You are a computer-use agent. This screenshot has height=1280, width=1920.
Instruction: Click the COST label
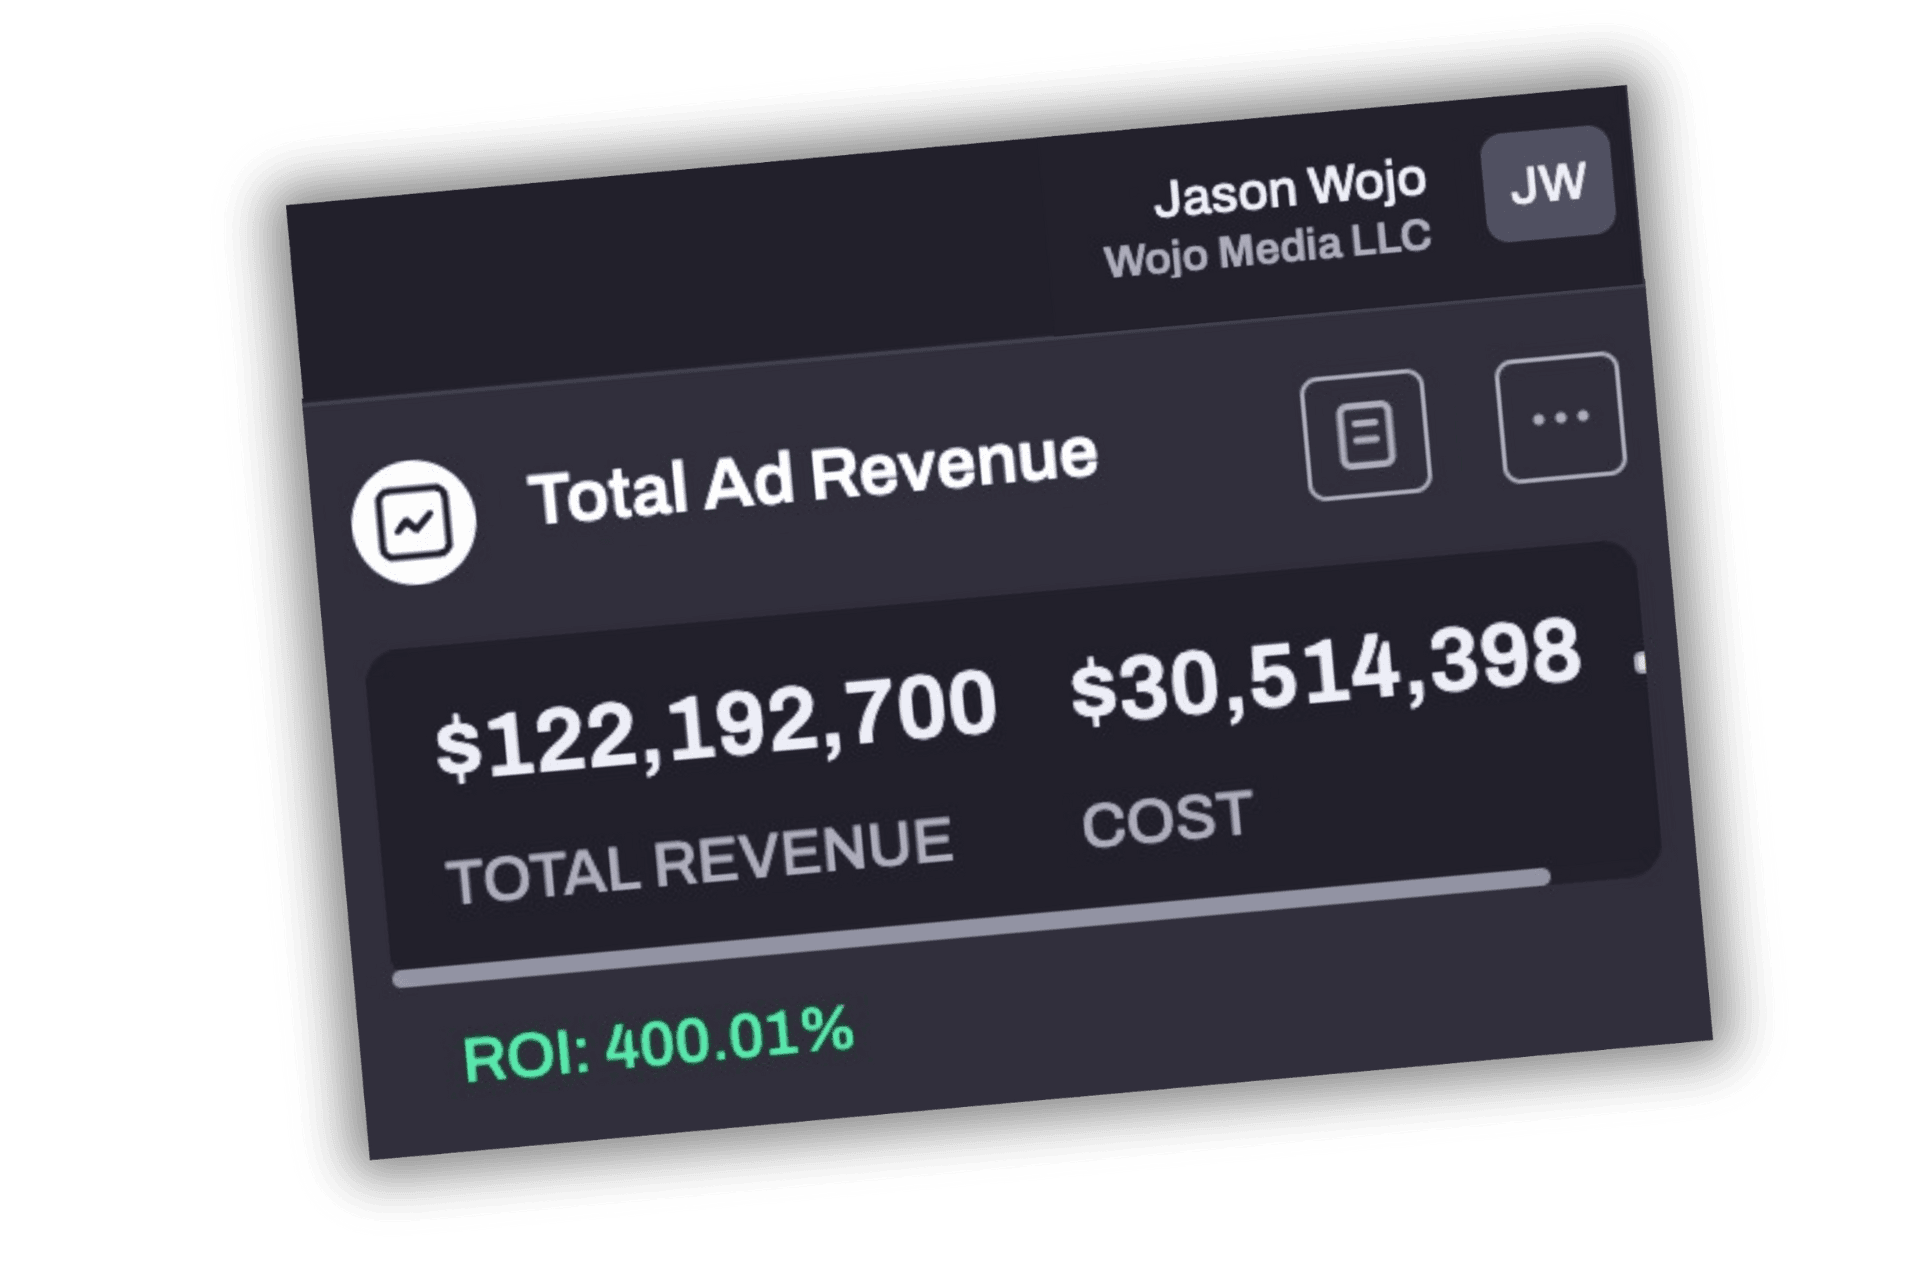coord(1167,818)
